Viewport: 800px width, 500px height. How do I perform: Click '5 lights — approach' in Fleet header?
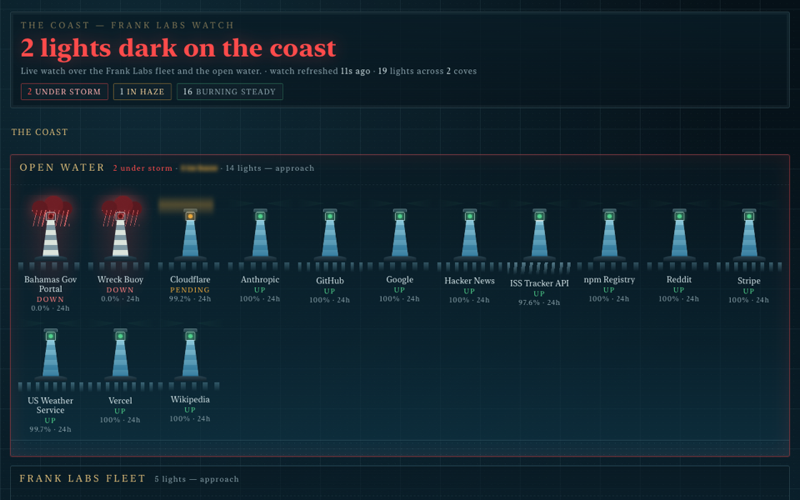(197, 480)
